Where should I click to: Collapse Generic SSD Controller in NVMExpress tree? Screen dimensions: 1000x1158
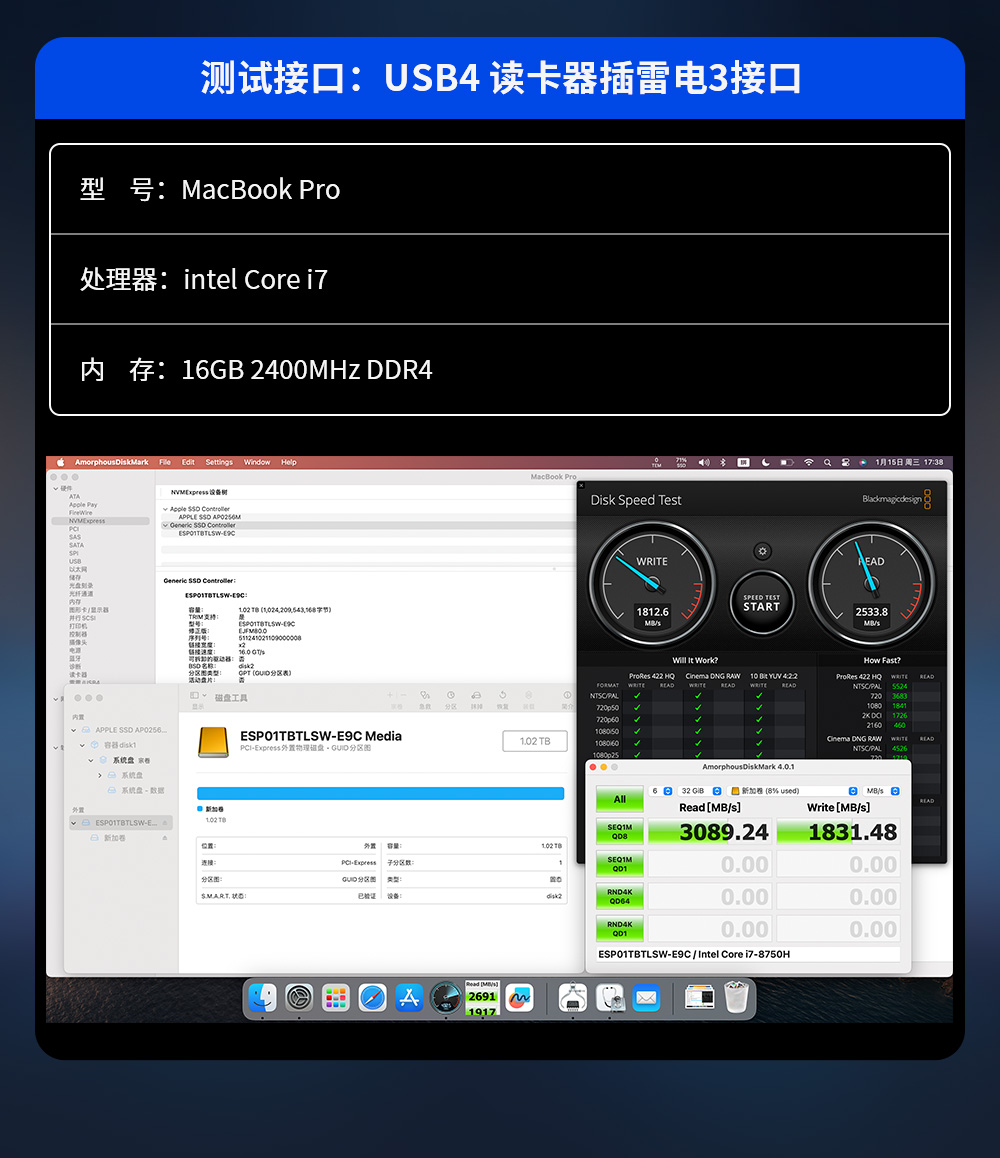165,525
